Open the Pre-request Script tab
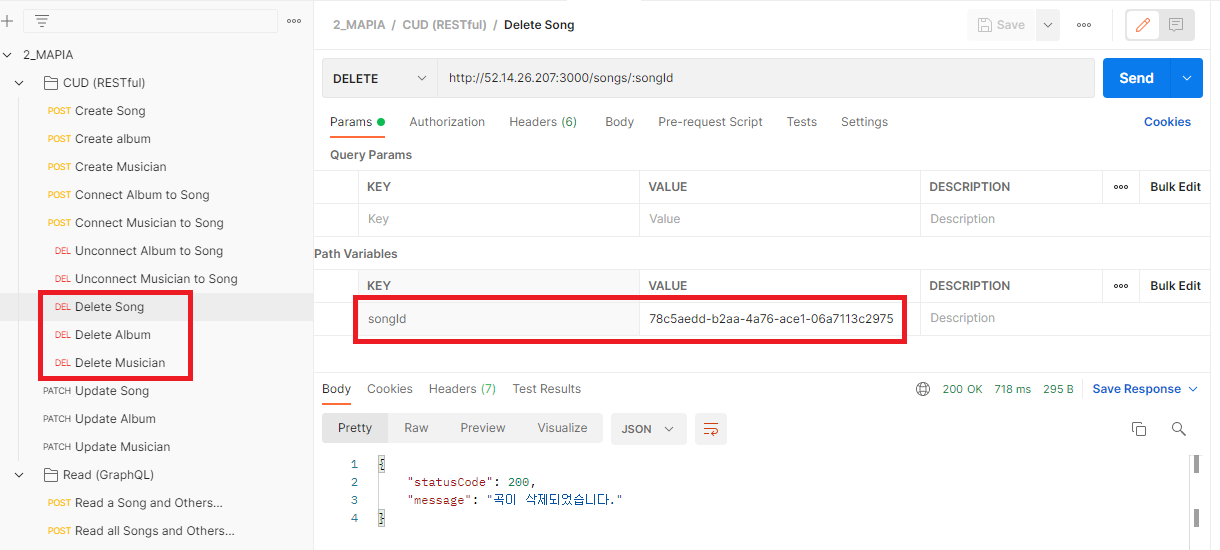1220x550 pixels. [710, 122]
